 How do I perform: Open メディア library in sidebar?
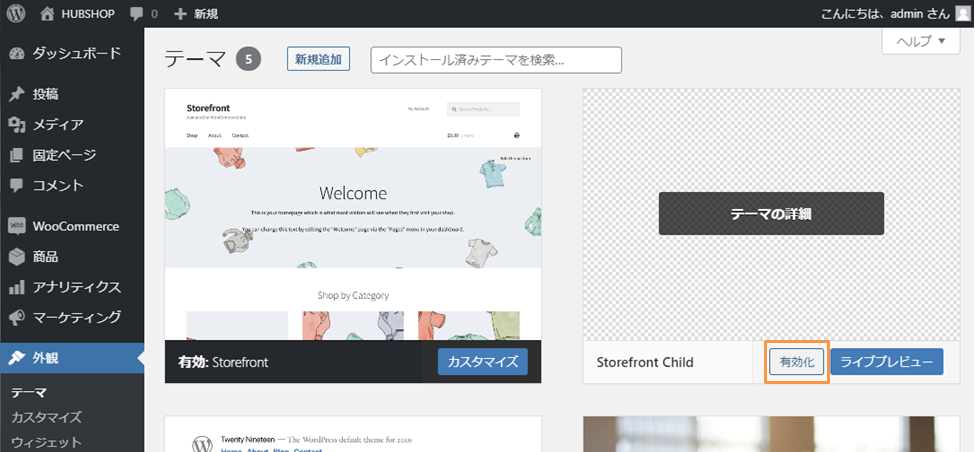[57, 125]
